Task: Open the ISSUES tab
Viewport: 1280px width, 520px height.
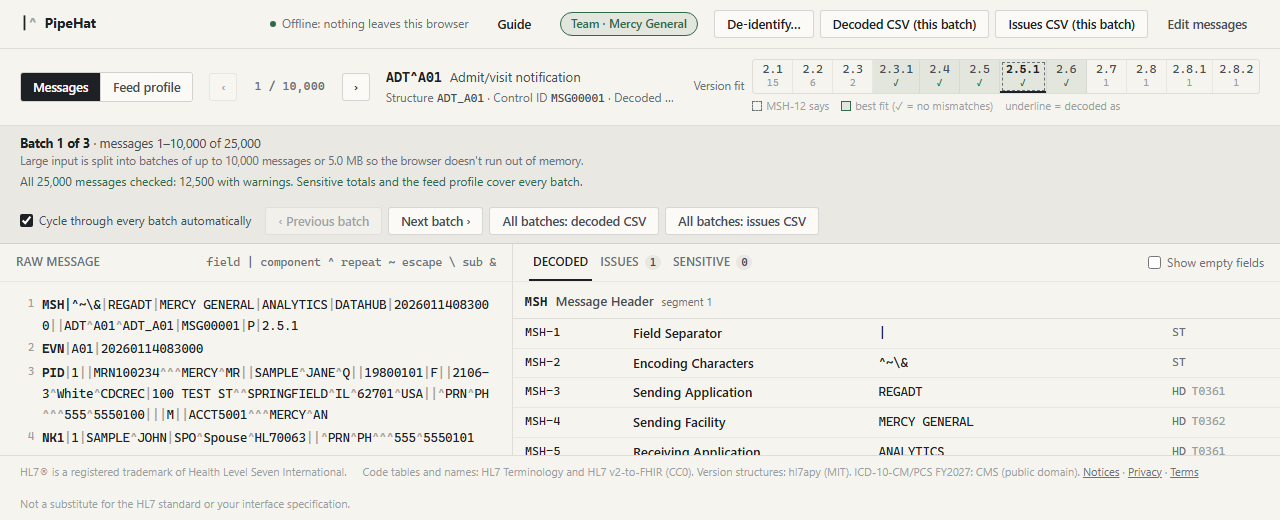Action: pyautogui.click(x=630, y=262)
